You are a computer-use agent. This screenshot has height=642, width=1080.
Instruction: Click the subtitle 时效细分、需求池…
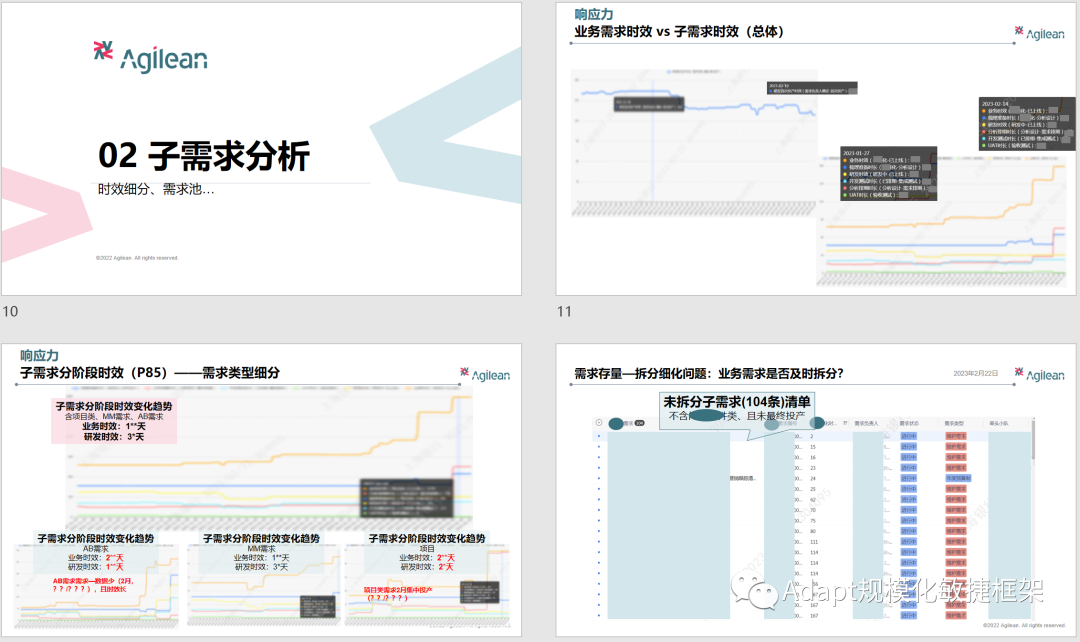coord(156,189)
